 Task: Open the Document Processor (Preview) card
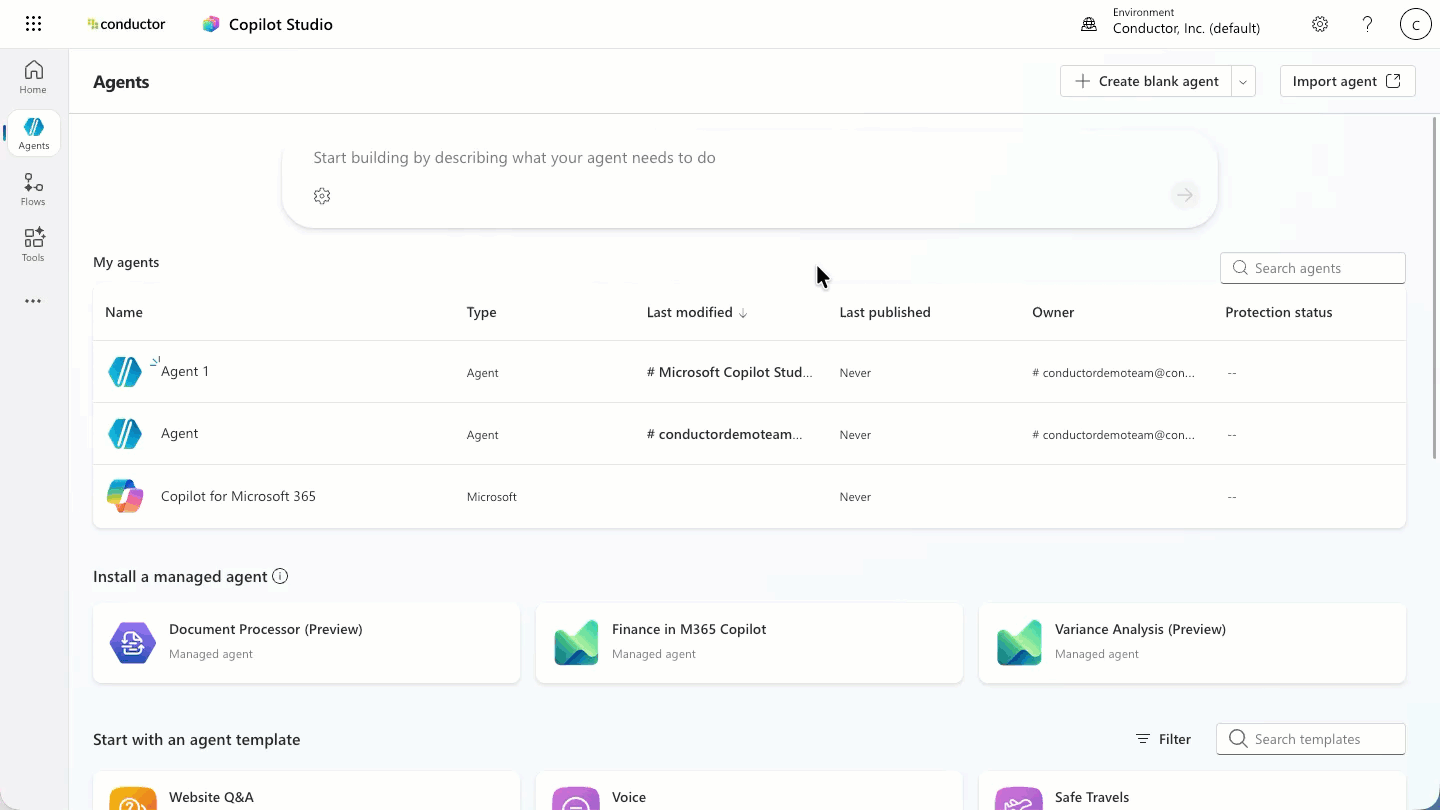coord(306,643)
